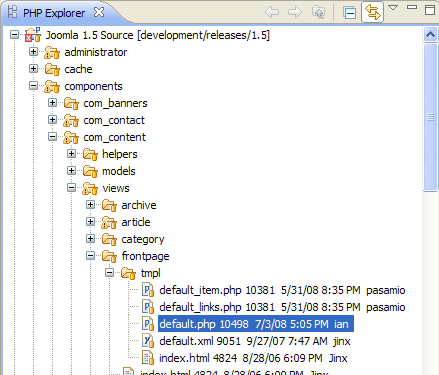
Task: Collapse the frontpage folder
Action: point(90,256)
